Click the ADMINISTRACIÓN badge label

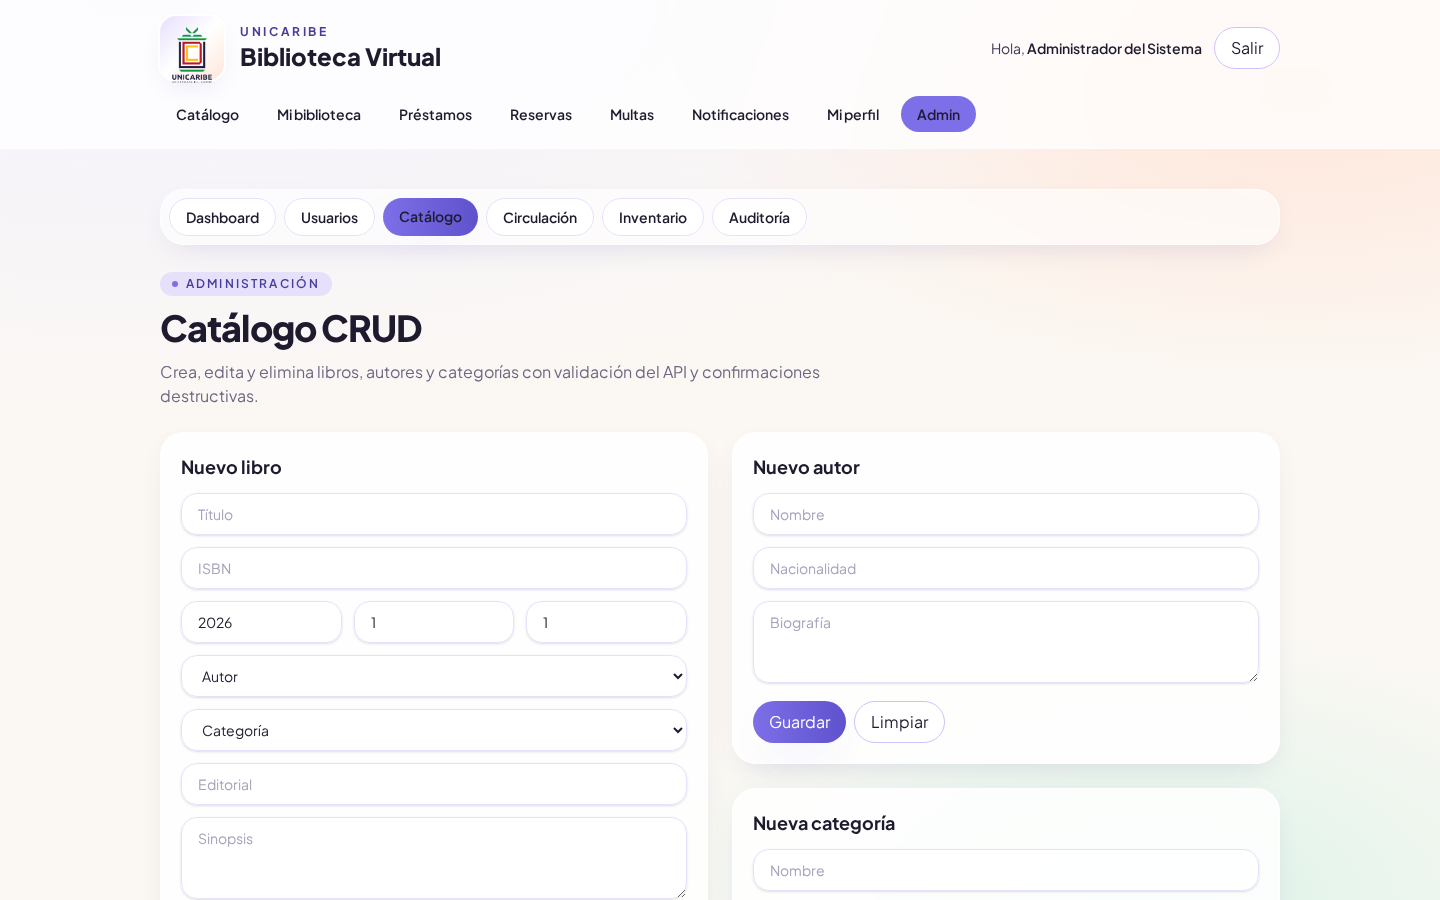coord(246,284)
